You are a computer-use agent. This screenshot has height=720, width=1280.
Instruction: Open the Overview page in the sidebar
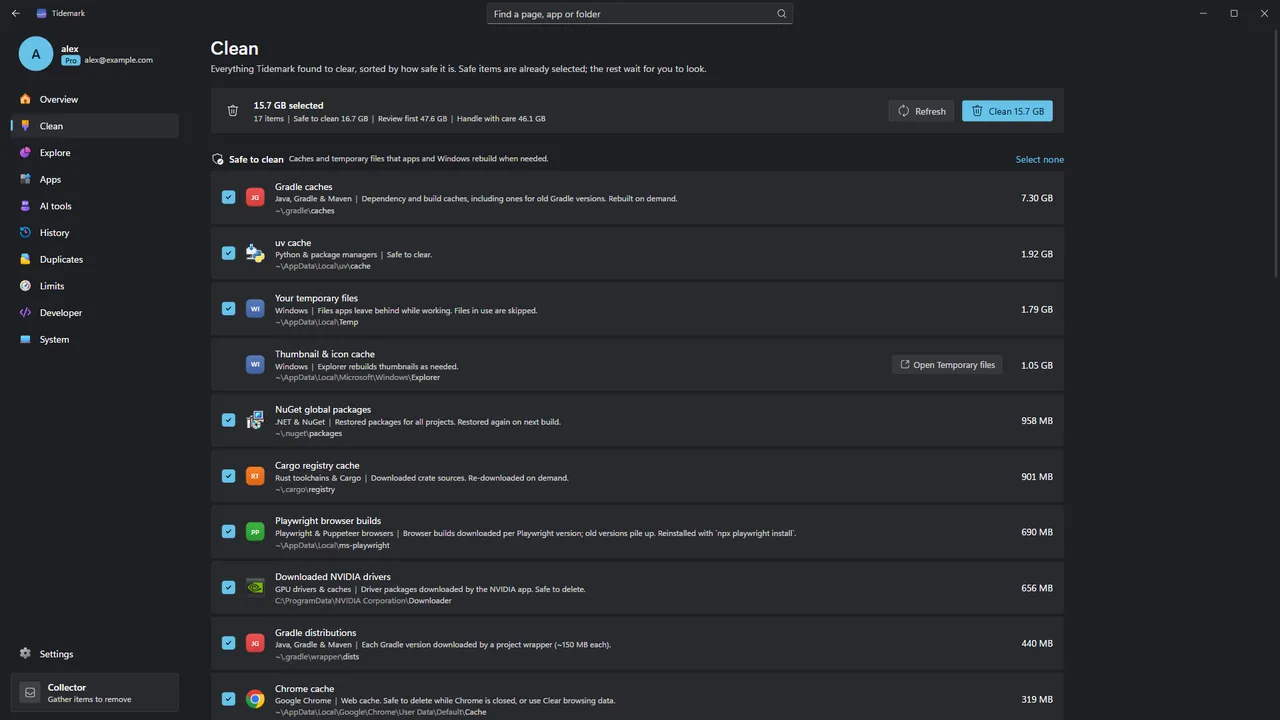tap(95, 99)
